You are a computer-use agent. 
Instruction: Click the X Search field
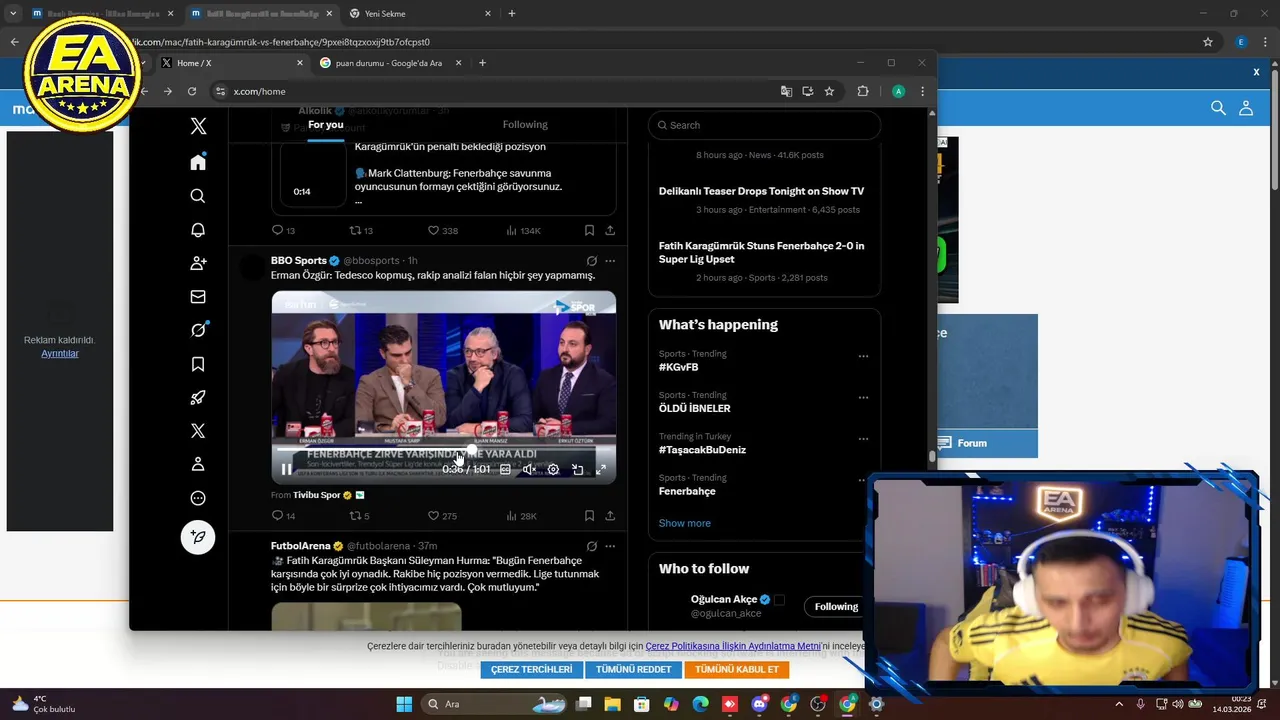pyautogui.click(x=764, y=125)
